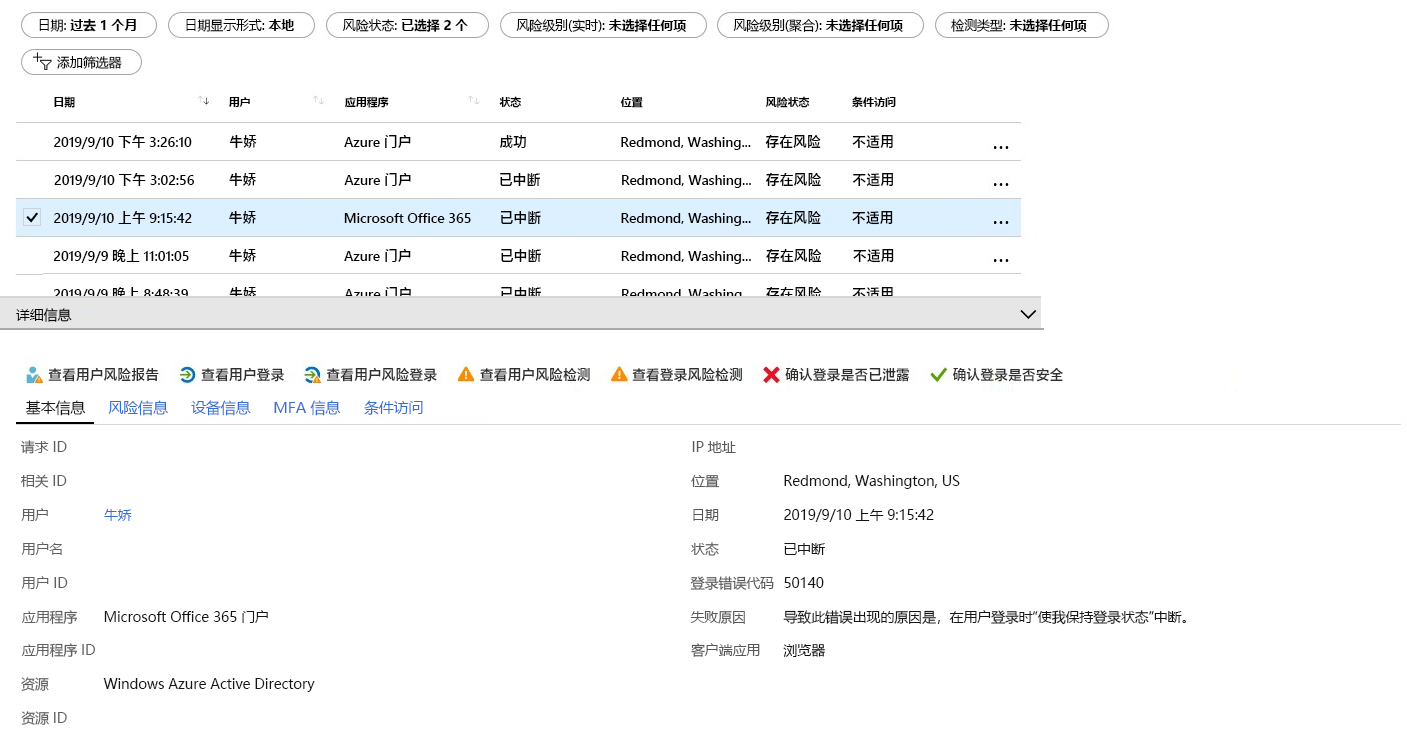Sort by the 日期 column arrows

[204, 101]
